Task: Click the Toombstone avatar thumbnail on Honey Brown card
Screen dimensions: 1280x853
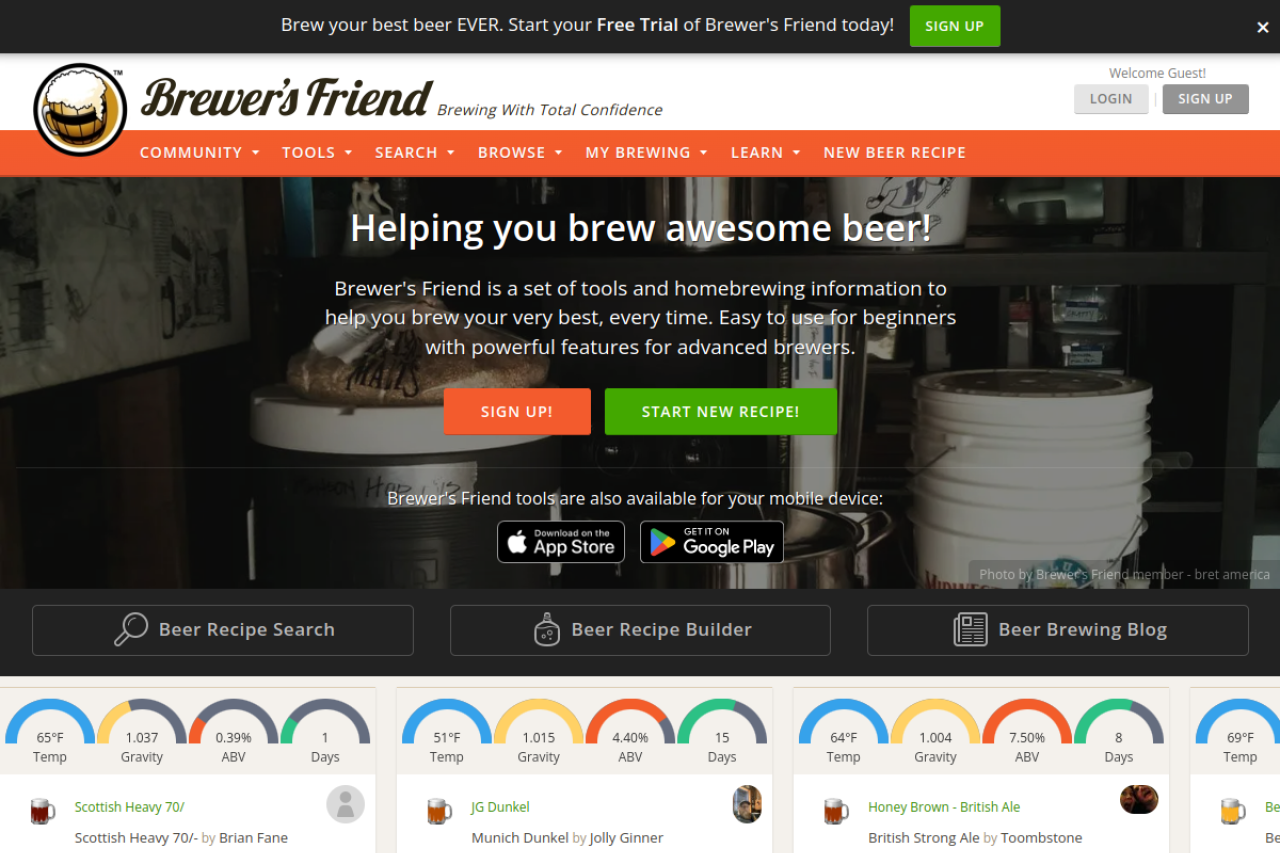Action: (x=1139, y=799)
